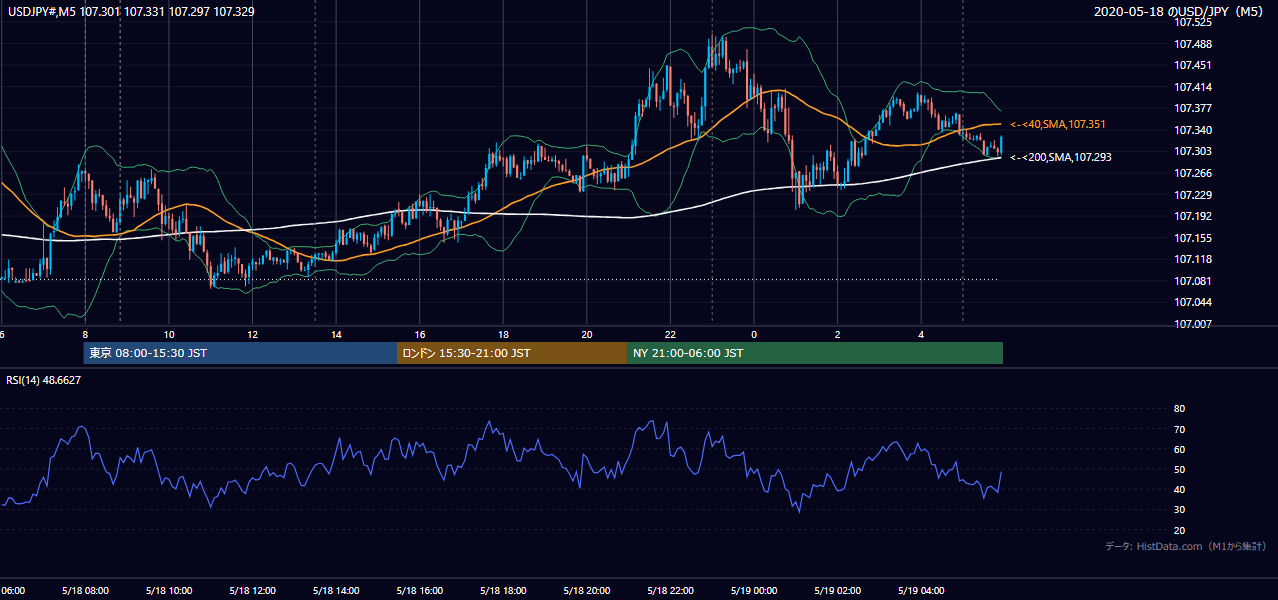This screenshot has height=600, width=1278.
Task: Select the 東京 08:00-15:30 JST session bar
Action: click(x=241, y=353)
